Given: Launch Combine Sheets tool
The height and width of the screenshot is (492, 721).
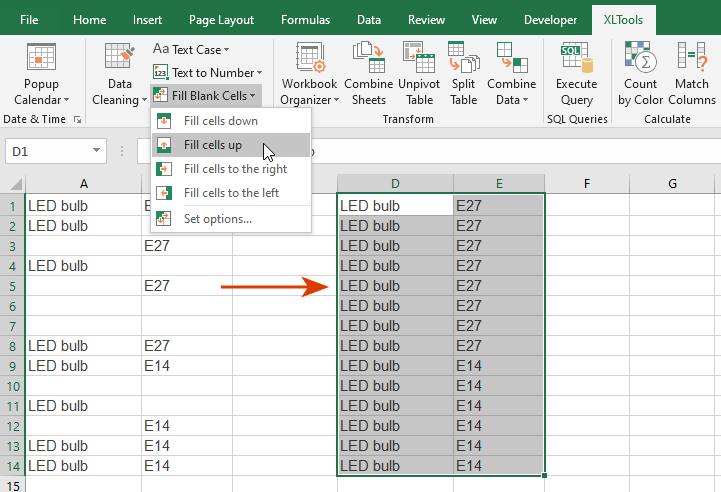Looking at the screenshot, I should pyautogui.click(x=368, y=74).
